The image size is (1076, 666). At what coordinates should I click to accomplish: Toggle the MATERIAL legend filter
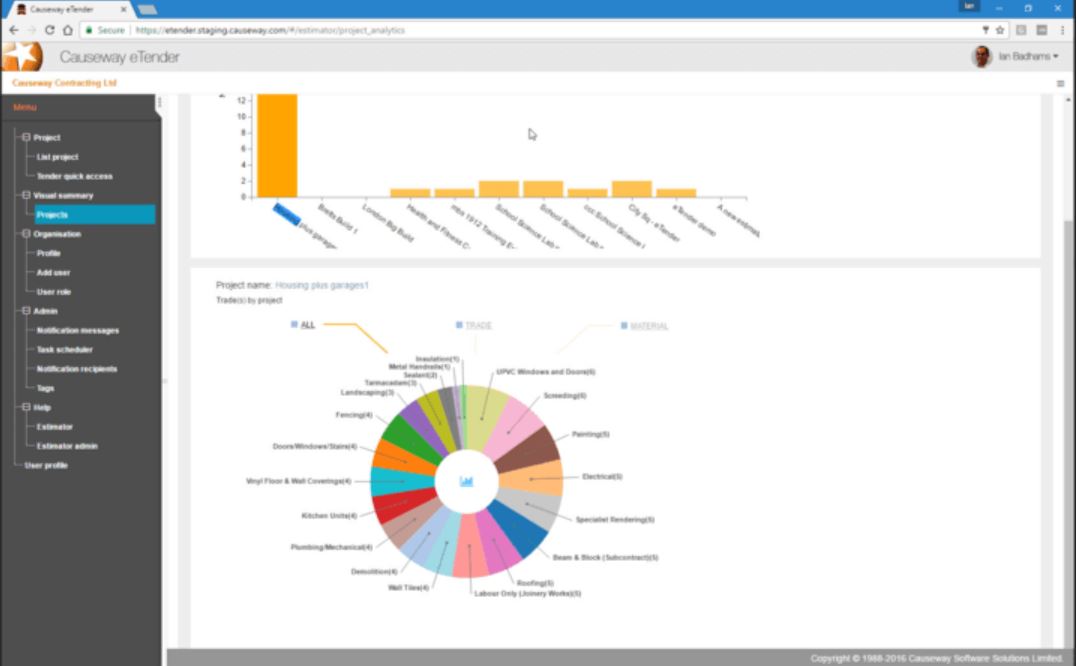coord(648,325)
